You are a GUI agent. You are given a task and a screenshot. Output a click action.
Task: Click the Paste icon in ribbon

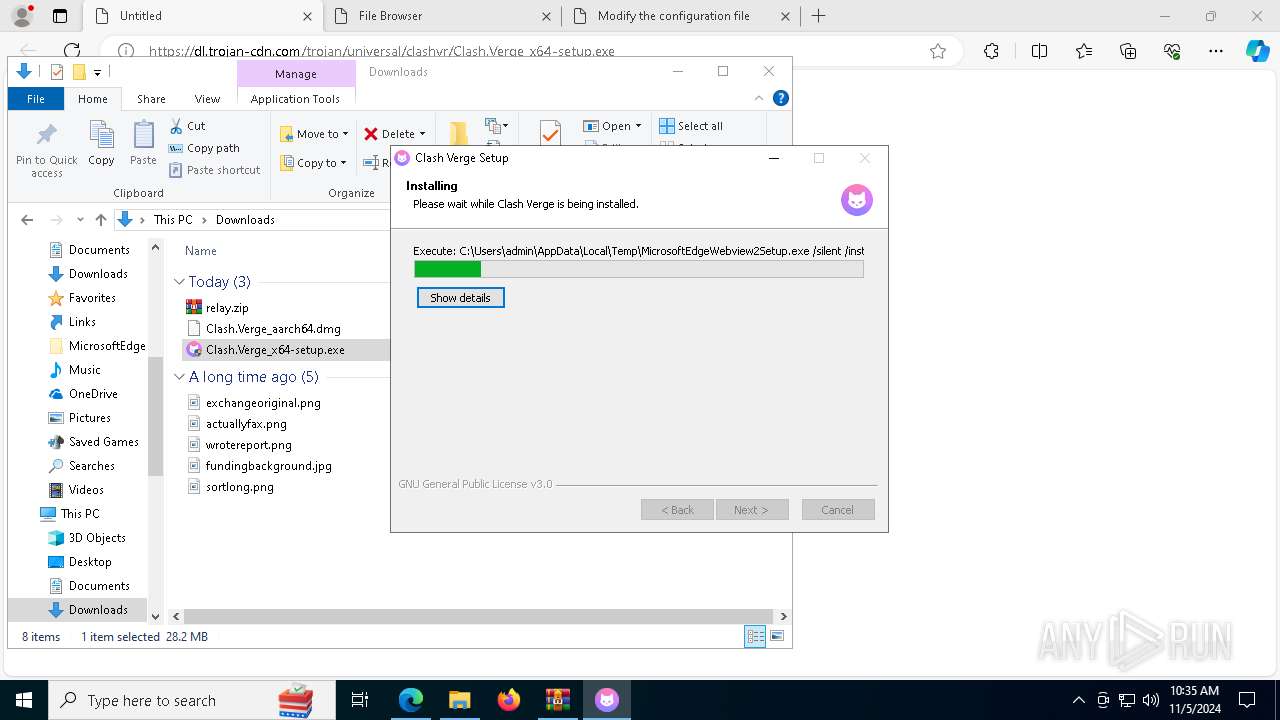coord(143,143)
